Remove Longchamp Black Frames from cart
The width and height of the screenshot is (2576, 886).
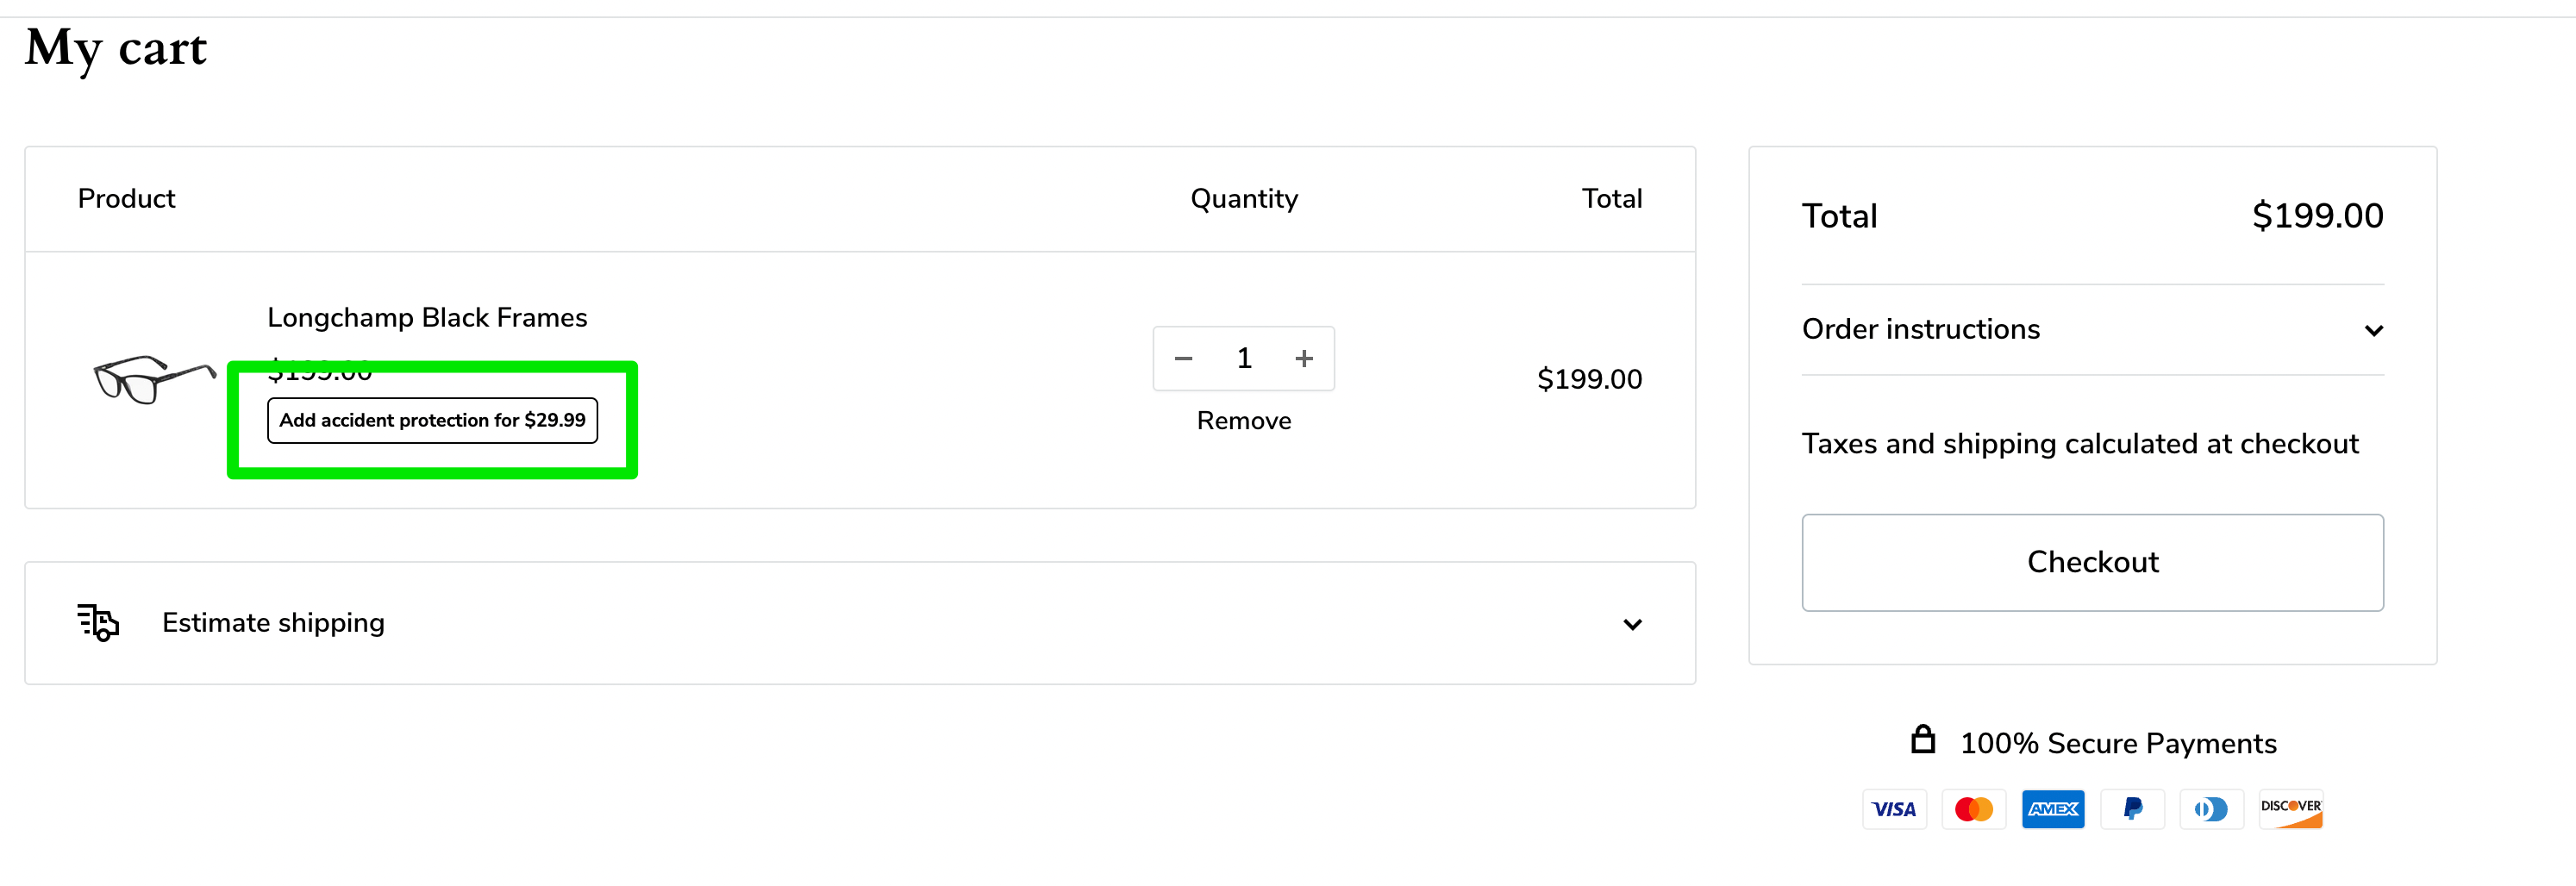[1243, 421]
